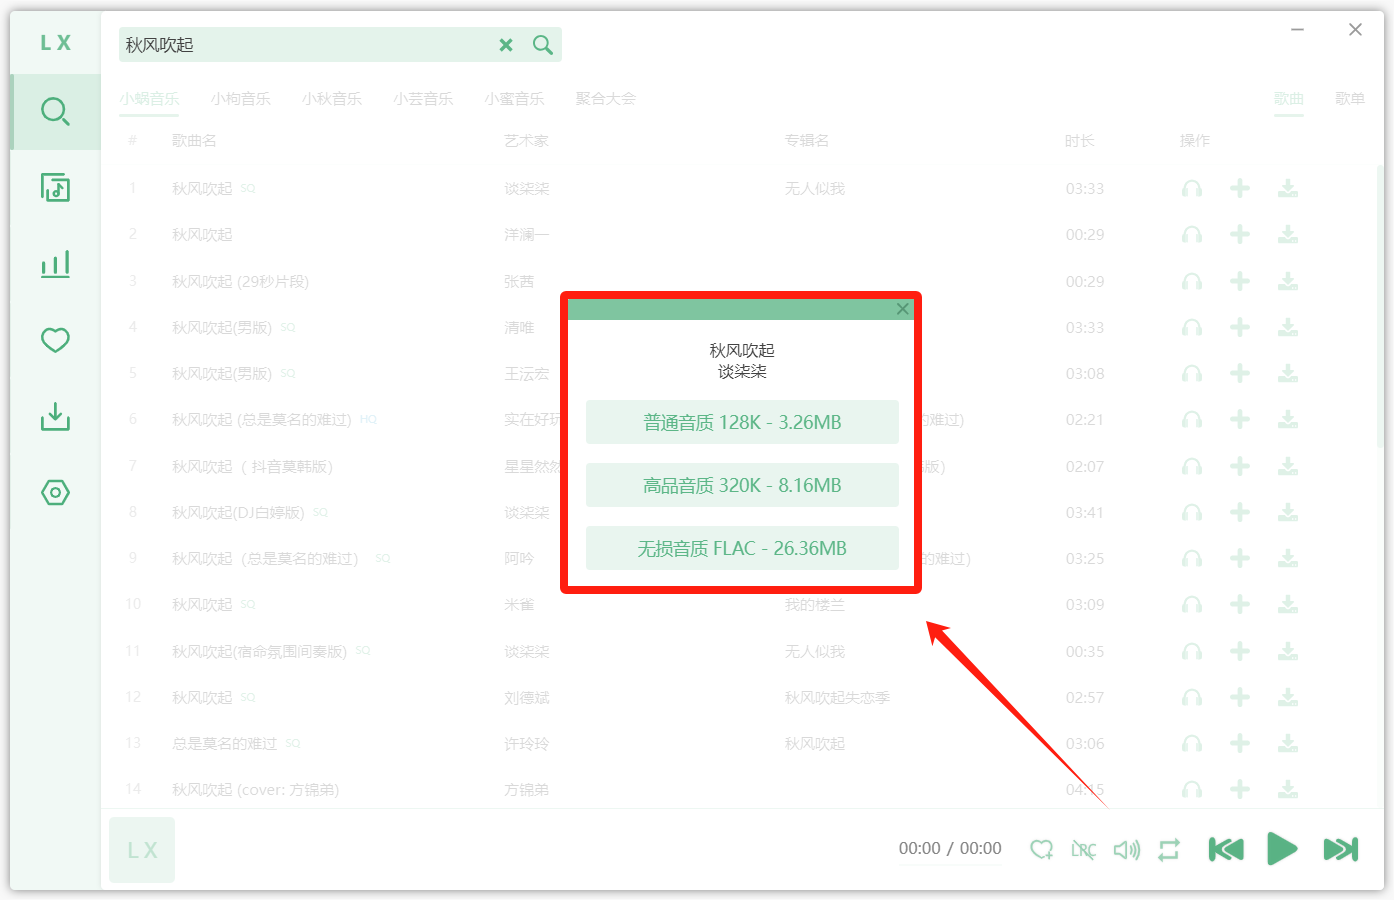Skip to the next track
Viewport: 1394px width, 900px height.
coord(1340,849)
